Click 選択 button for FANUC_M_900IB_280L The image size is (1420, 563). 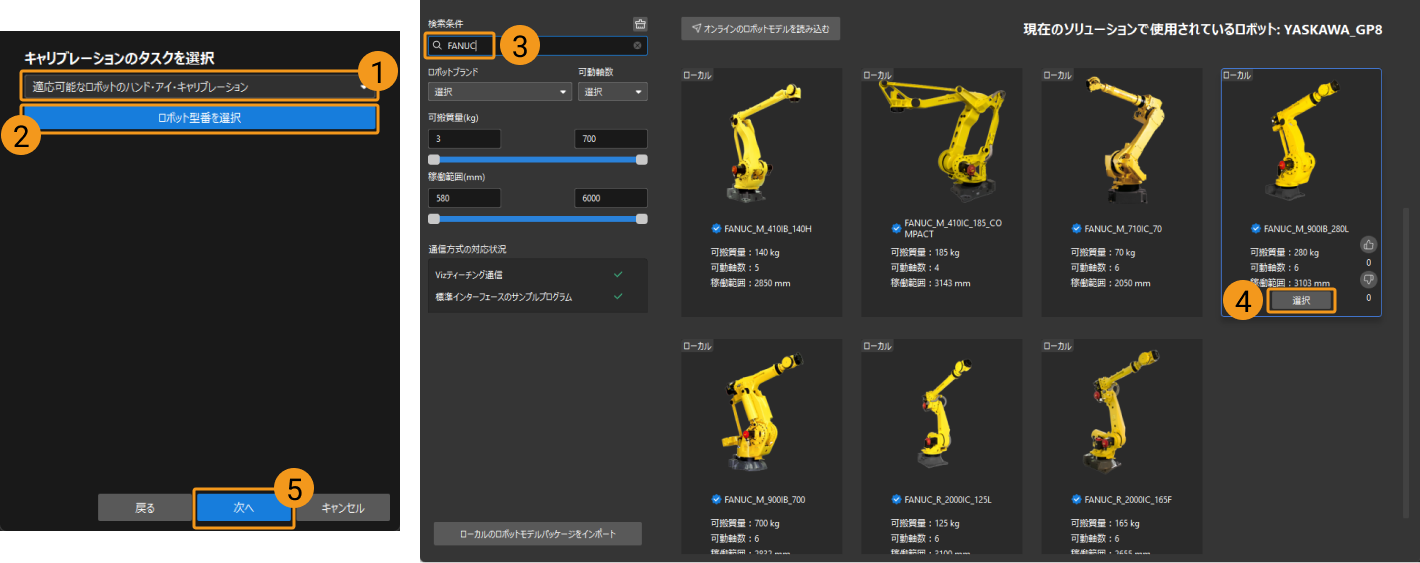pyautogui.click(x=1301, y=300)
